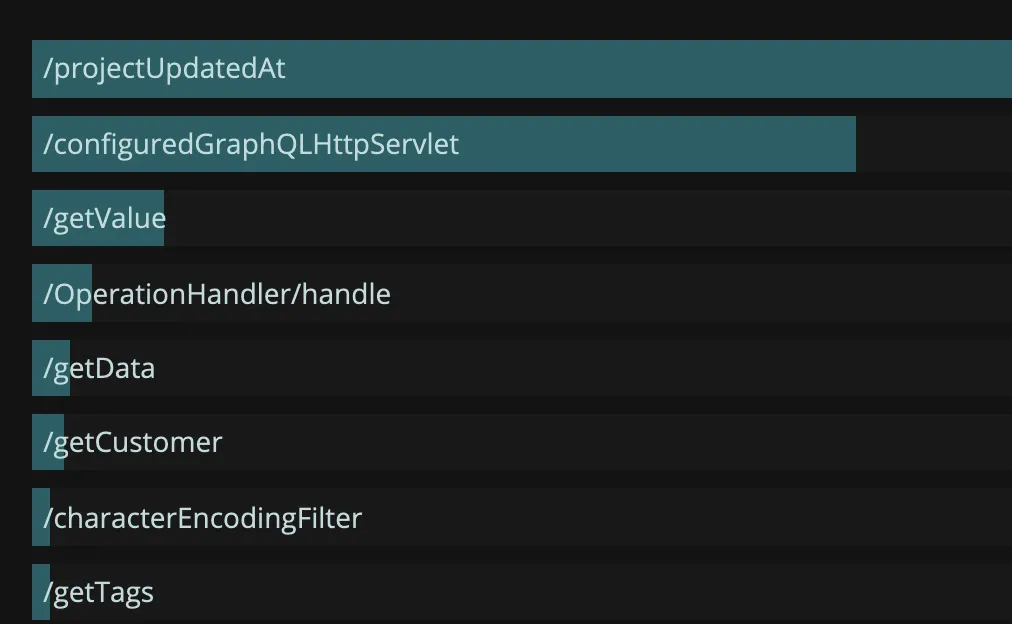Open the /getValue entry

(x=105, y=219)
